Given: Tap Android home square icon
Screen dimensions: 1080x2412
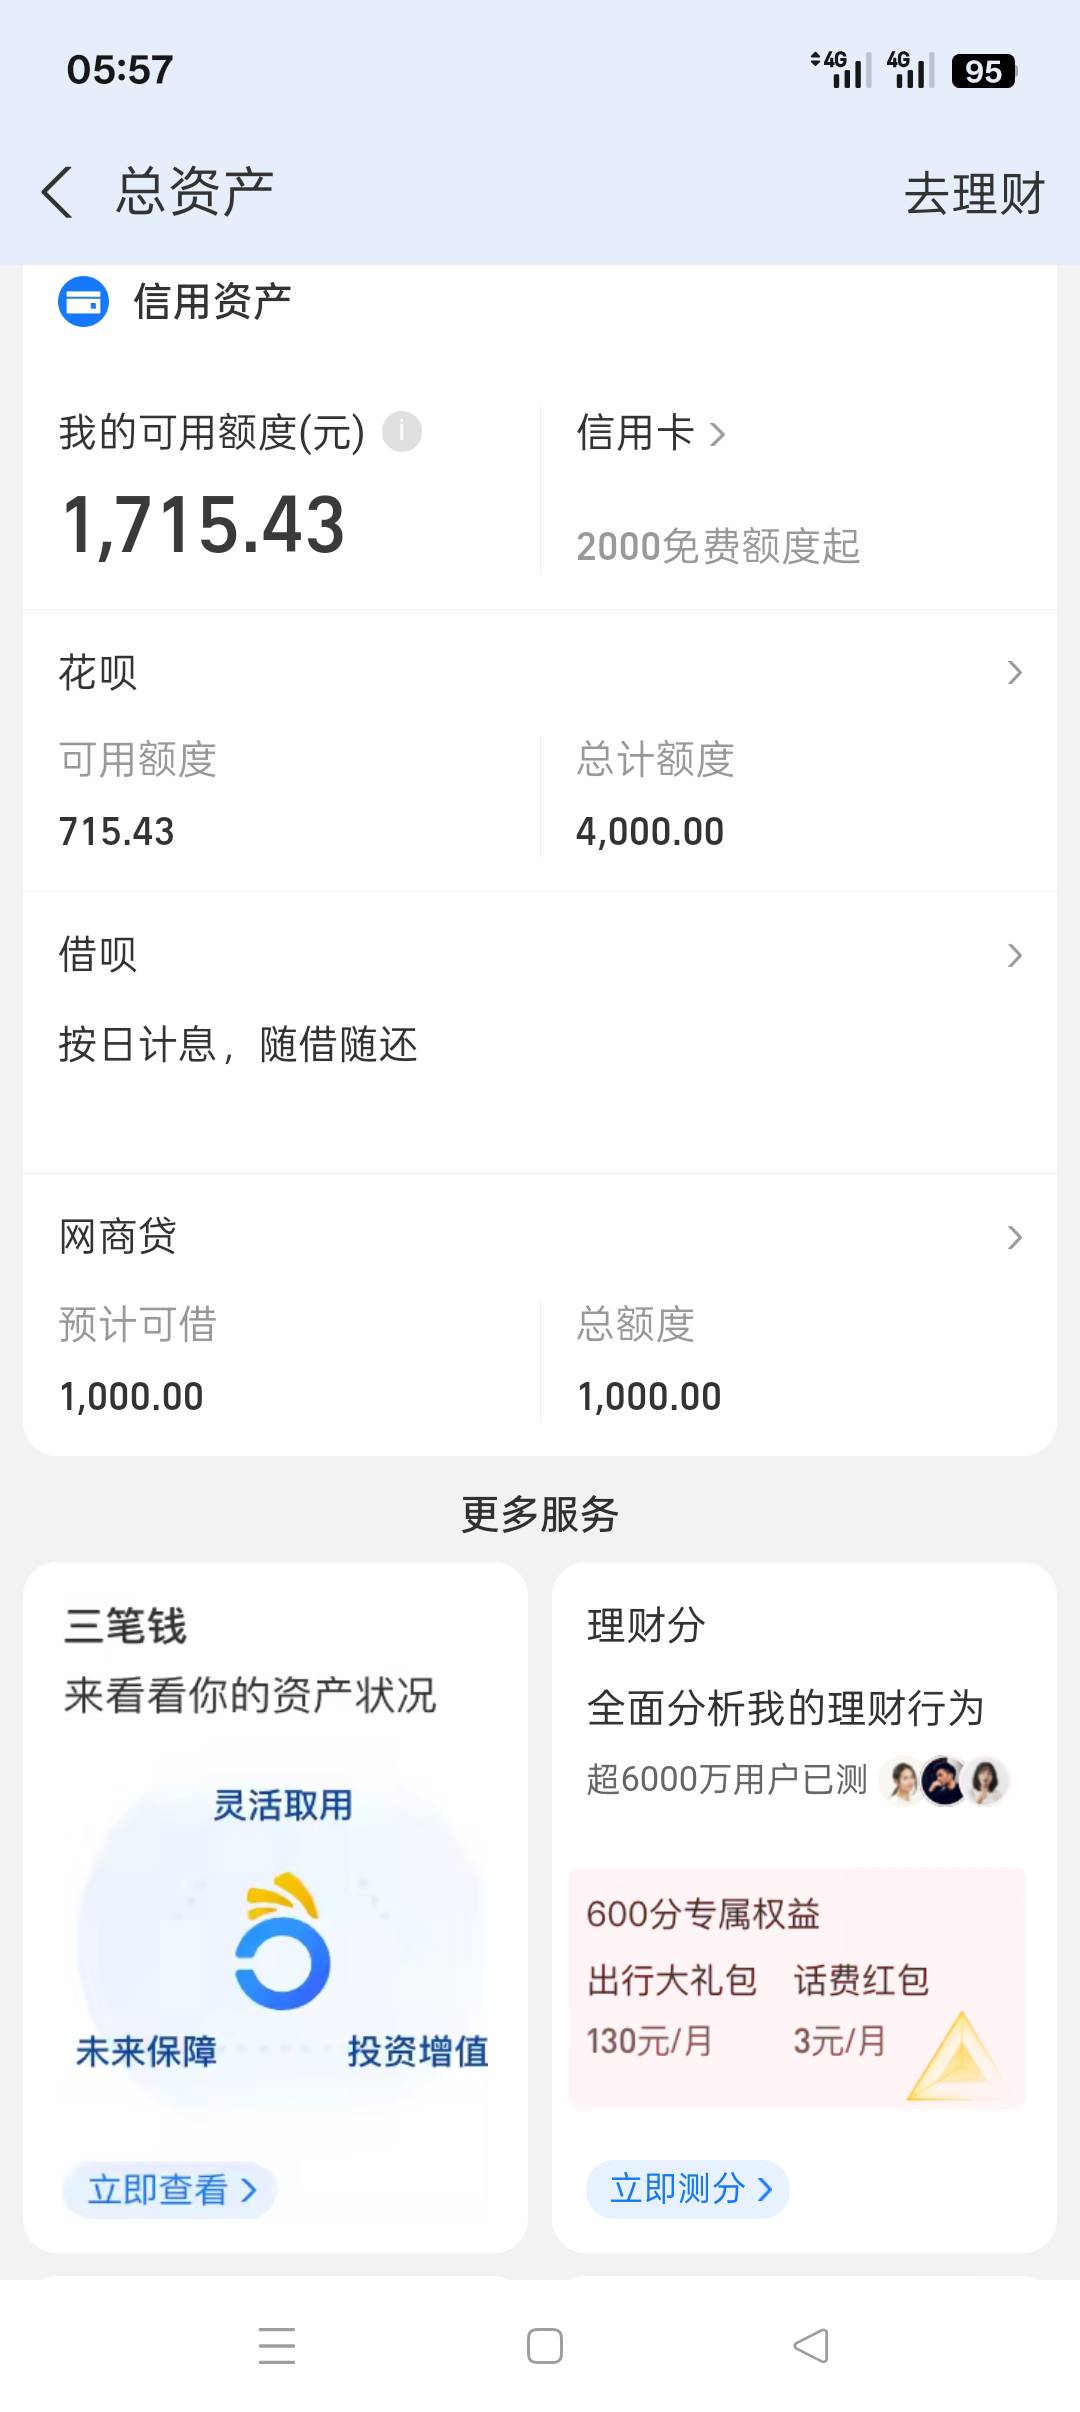Looking at the screenshot, I should tap(545, 2346).
